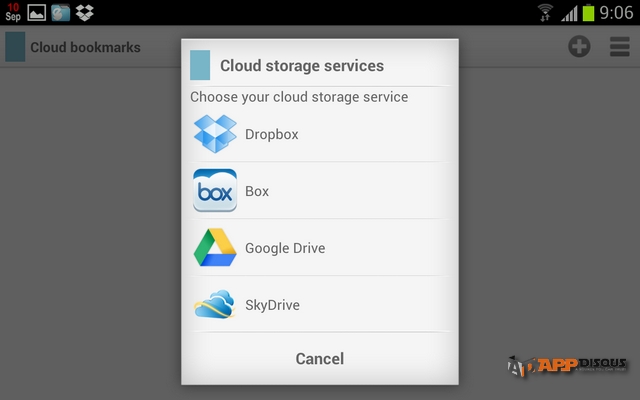Viewport: 640px width, 400px height.
Task: Tap the 9:06 clock in status bar
Action: pos(617,12)
